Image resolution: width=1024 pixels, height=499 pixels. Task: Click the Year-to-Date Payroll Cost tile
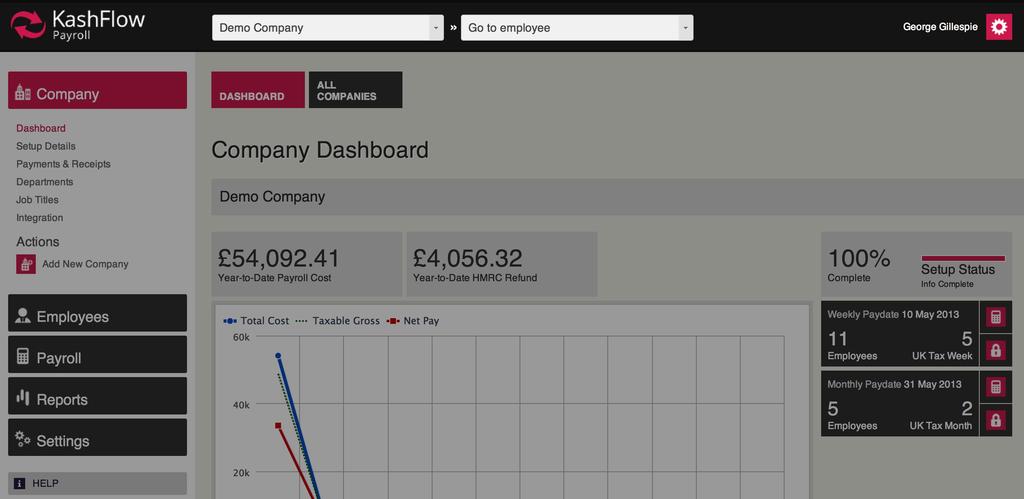(x=306, y=264)
